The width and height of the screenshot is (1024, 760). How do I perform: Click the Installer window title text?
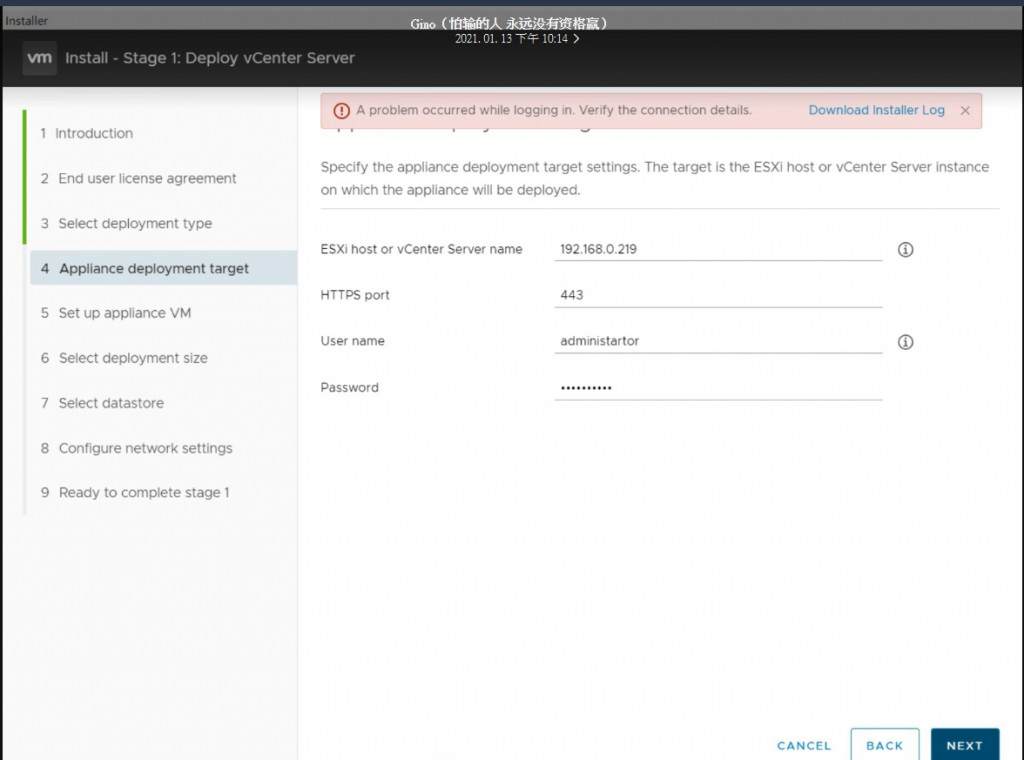pyautogui.click(x=27, y=21)
